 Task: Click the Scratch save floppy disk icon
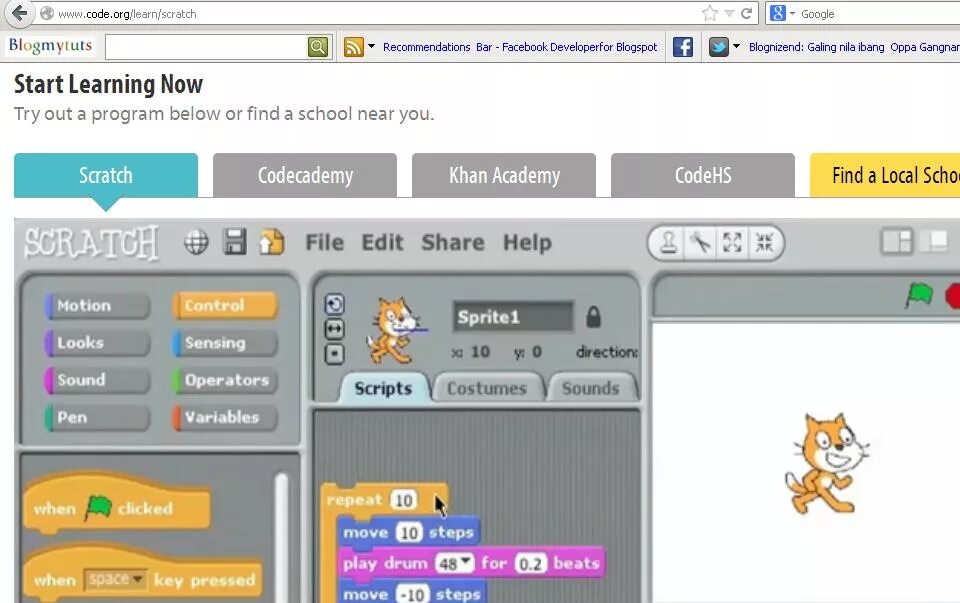point(234,242)
